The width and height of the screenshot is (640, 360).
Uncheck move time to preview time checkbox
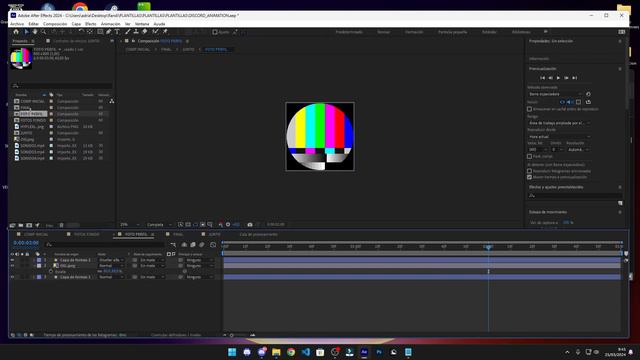click(x=529, y=177)
